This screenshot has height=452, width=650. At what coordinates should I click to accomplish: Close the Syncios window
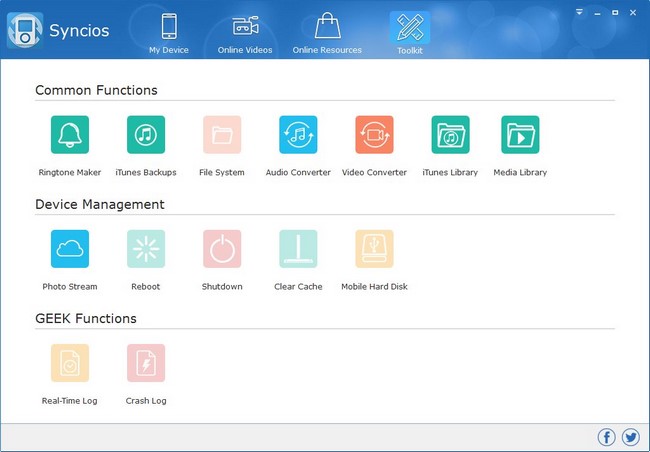[633, 13]
